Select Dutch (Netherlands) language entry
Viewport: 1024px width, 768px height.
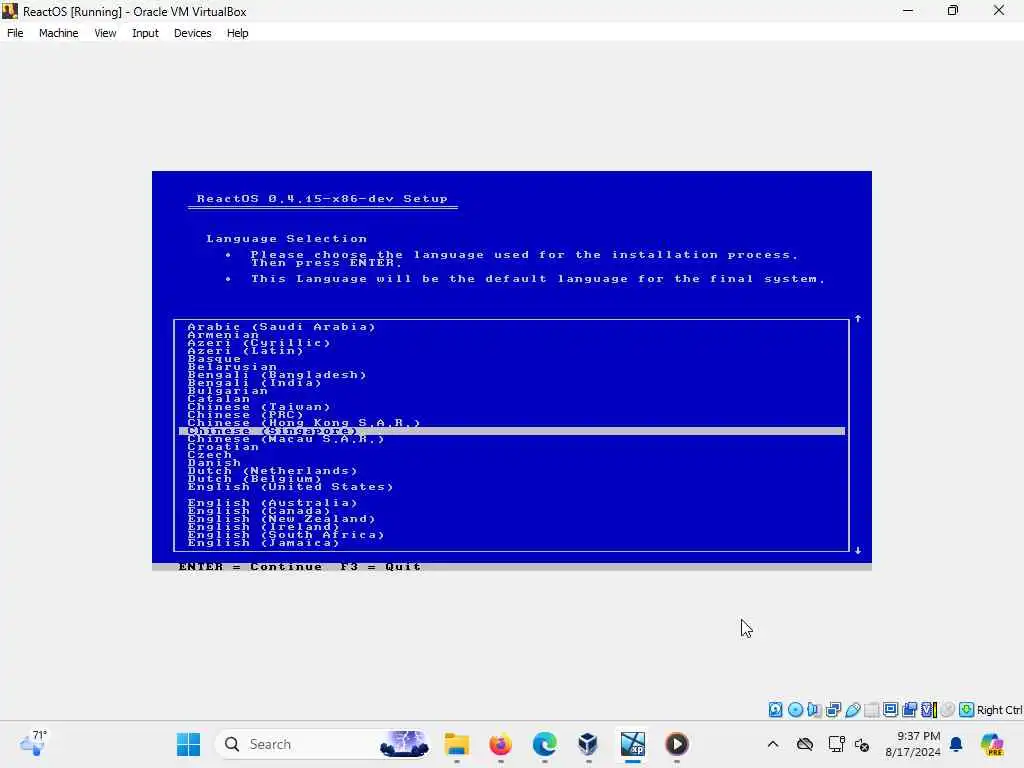(x=272, y=471)
